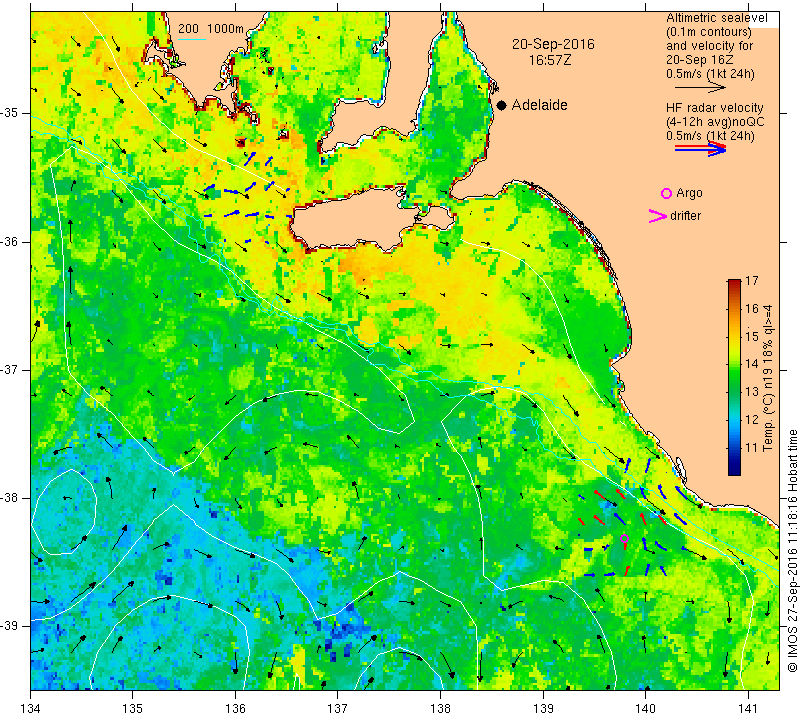Click the -39 latitude axis label
800x720 pixels.
(10, 626)
